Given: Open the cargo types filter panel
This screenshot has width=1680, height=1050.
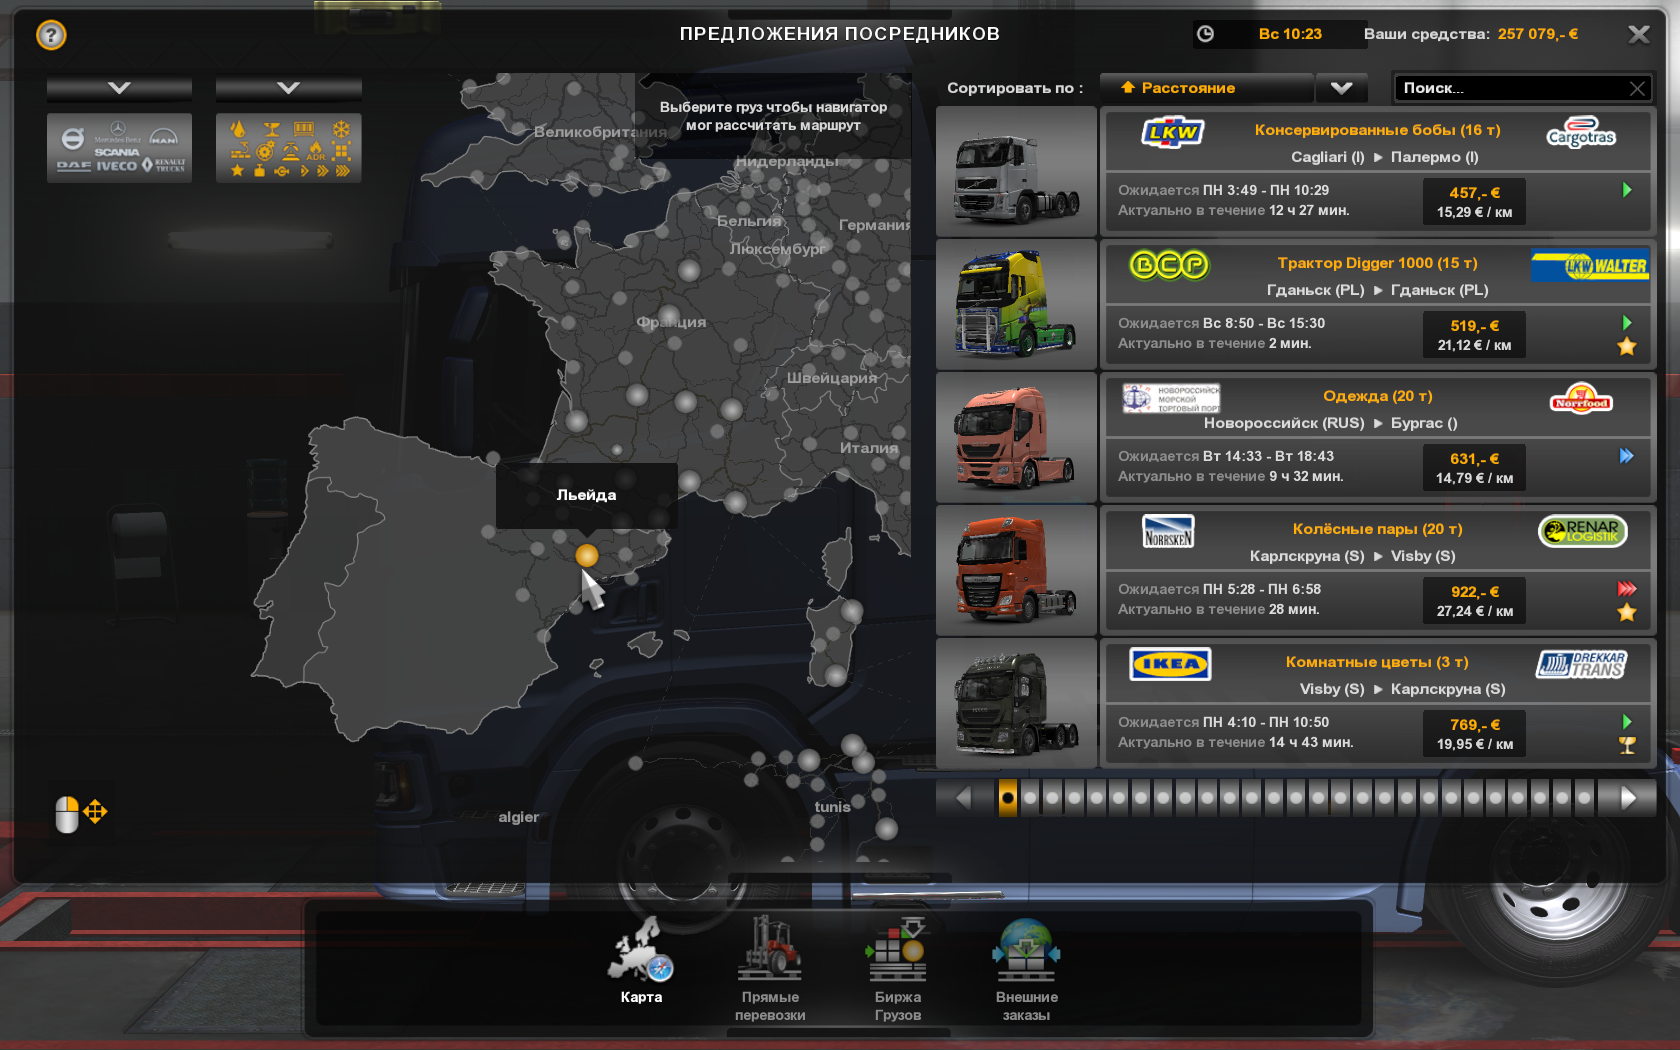Looking at the screenshot, I should (288, 148).
